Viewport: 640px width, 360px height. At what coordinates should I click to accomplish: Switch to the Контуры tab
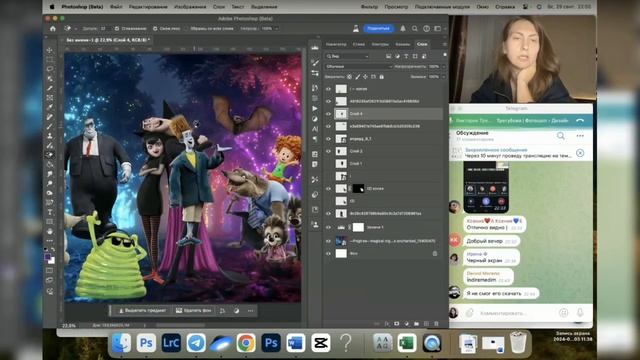click(380, 44)
